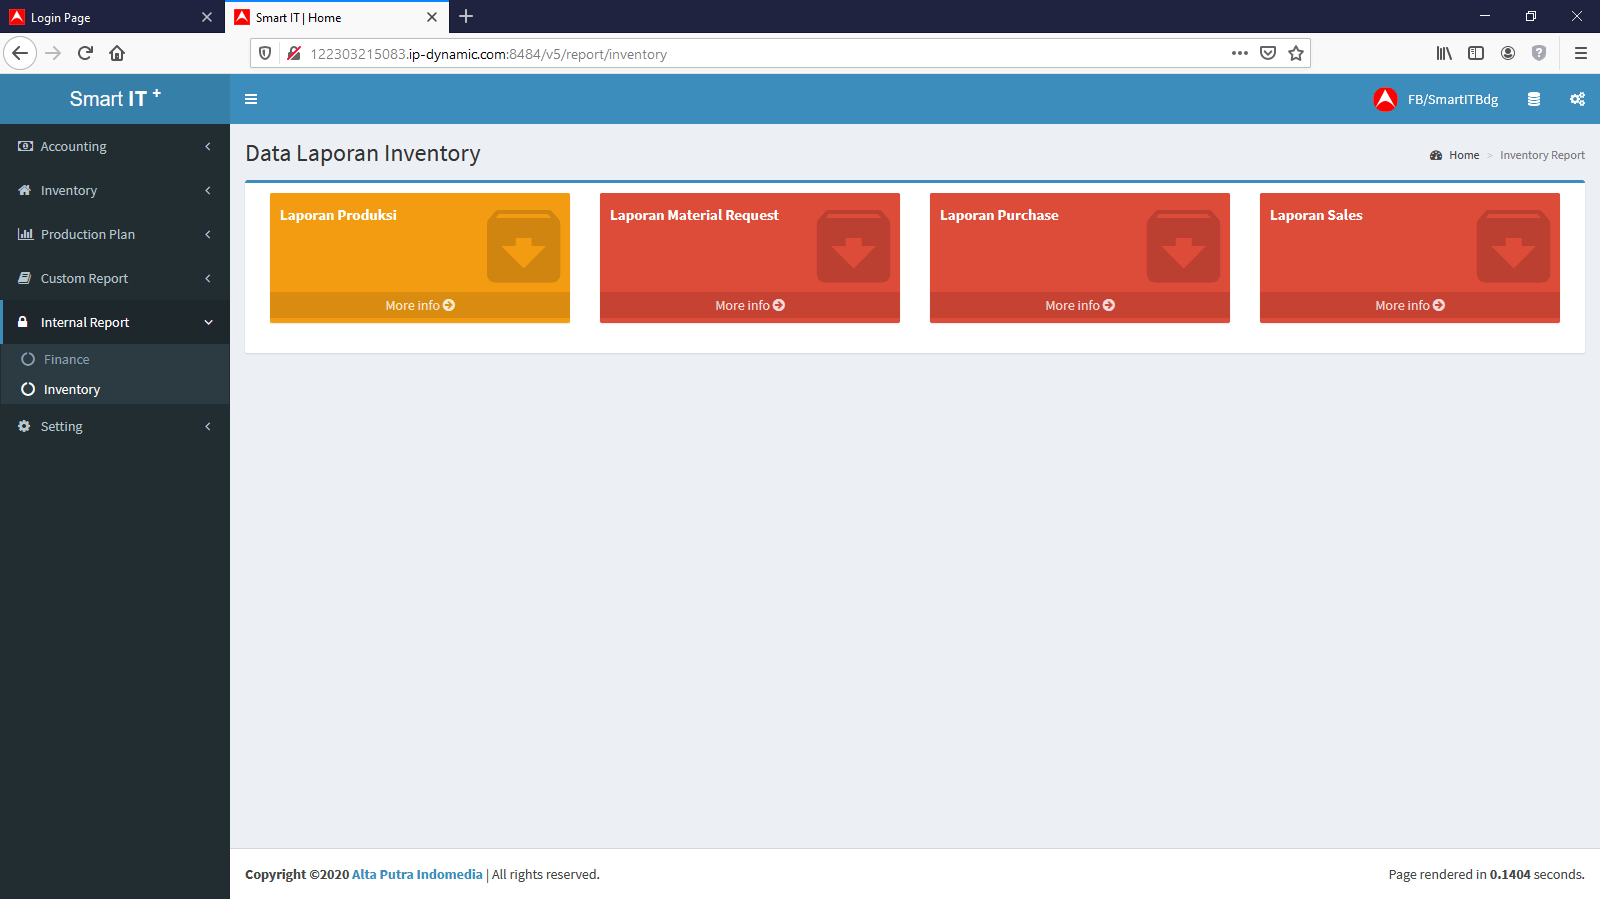Switch to the Login Page tab
The width and height of the screenshot is (1600, 900).
tap(100, 17)
